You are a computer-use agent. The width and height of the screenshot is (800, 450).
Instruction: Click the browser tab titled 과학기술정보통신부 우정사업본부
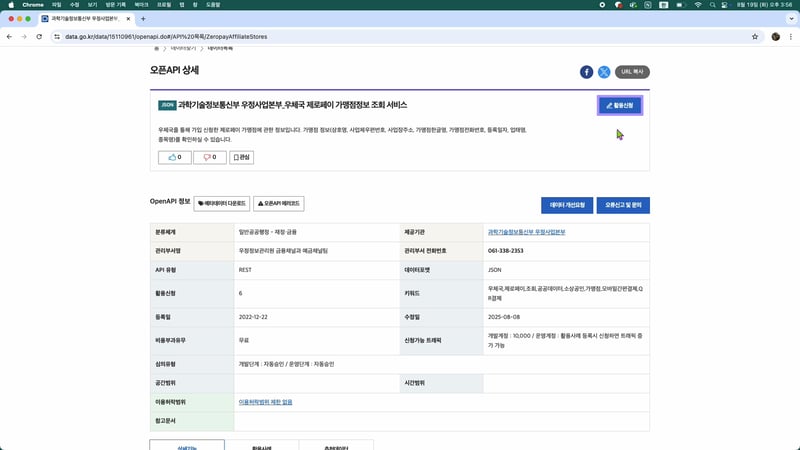pyautogui.click(x=84, y=19)
